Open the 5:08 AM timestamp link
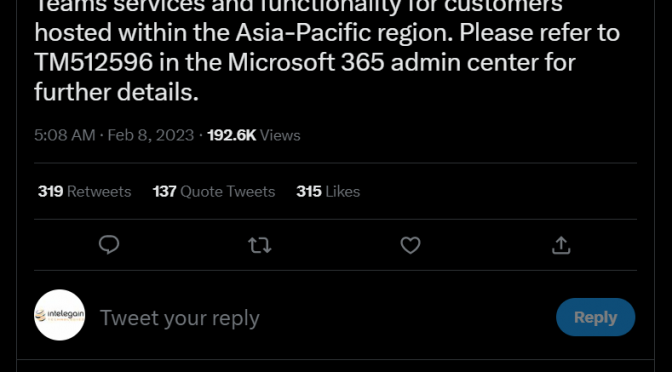Screen dimensions: 672x372 point(65,135)
